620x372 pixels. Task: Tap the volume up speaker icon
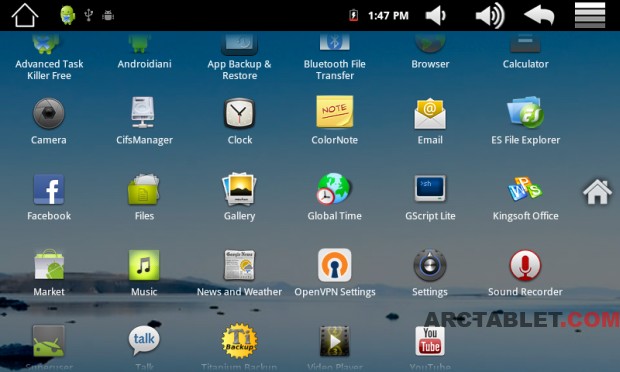click(490, 16)
